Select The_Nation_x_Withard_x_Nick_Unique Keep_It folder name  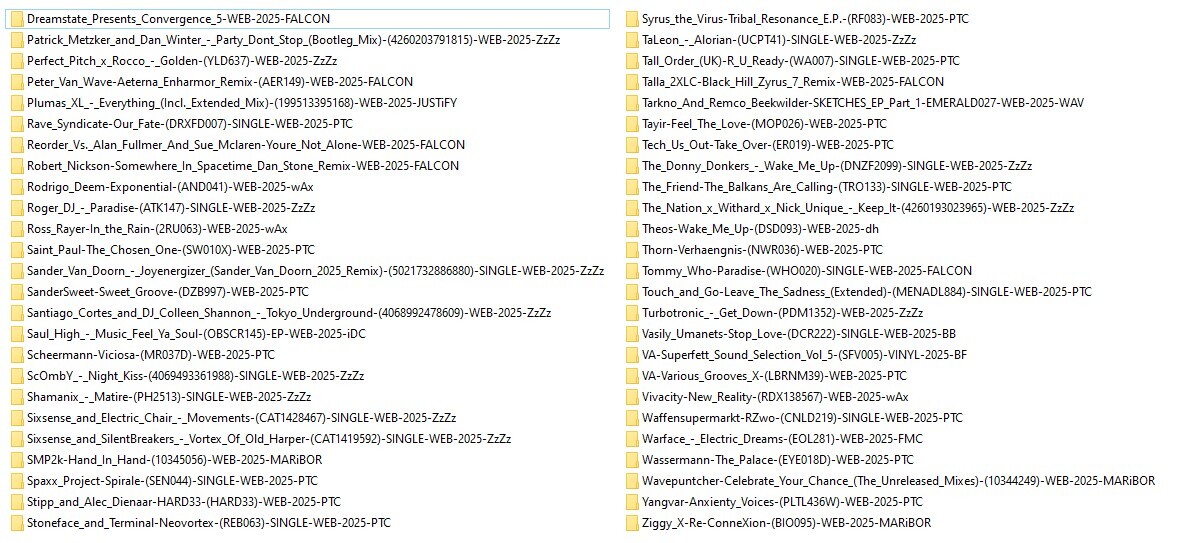pyautogui.click(x=858, y=208)
